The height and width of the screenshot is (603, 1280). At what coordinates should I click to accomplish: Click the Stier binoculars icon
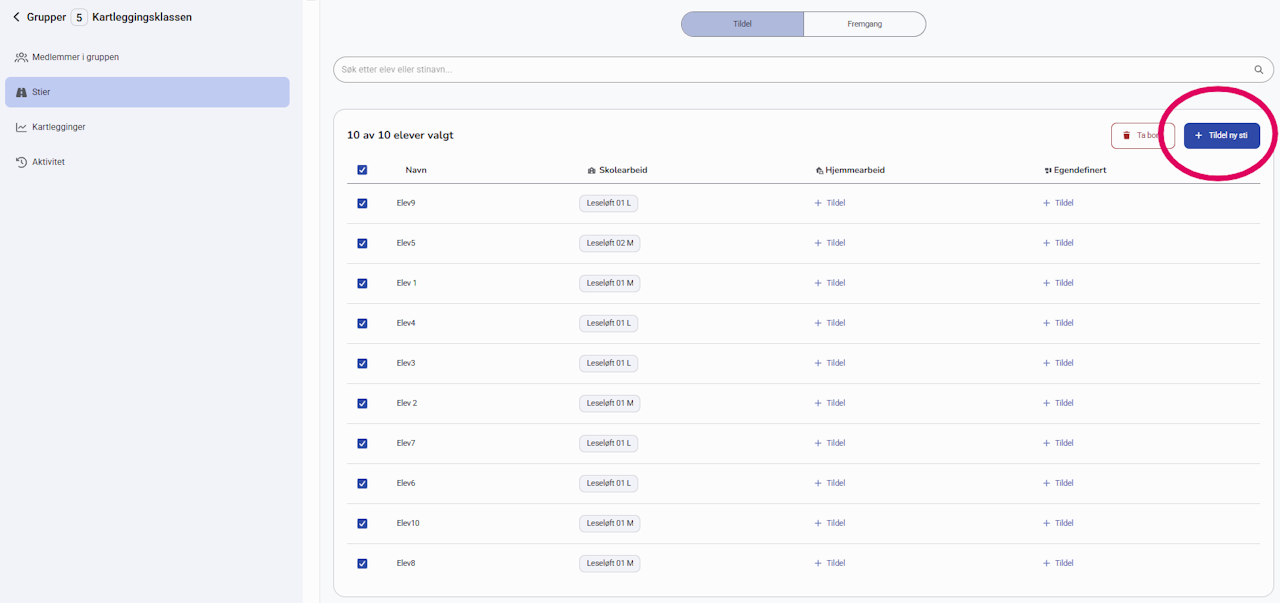pyautogui.click(x=21, y=92)
